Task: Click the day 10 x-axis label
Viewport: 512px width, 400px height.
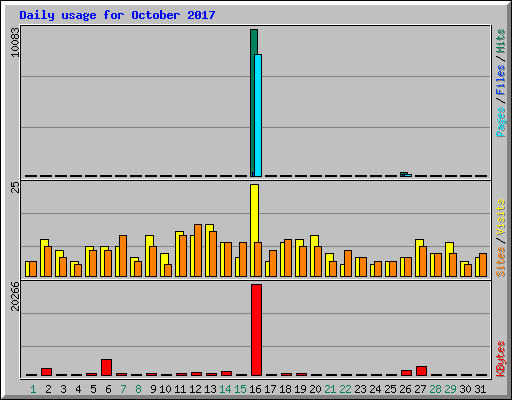Action: click(x=165, y=389)
